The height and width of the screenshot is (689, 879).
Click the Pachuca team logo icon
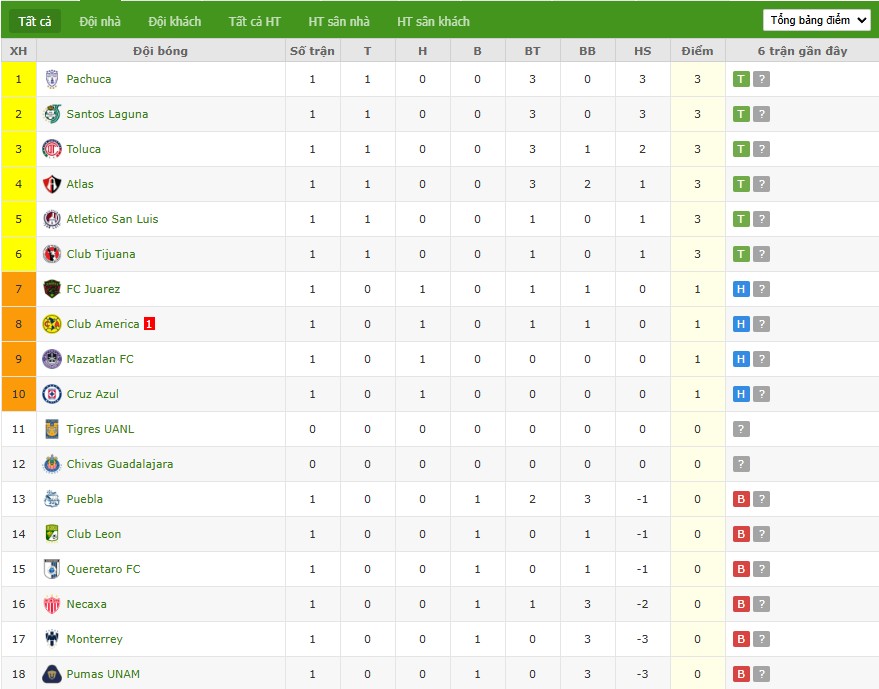tap(52, 79)
